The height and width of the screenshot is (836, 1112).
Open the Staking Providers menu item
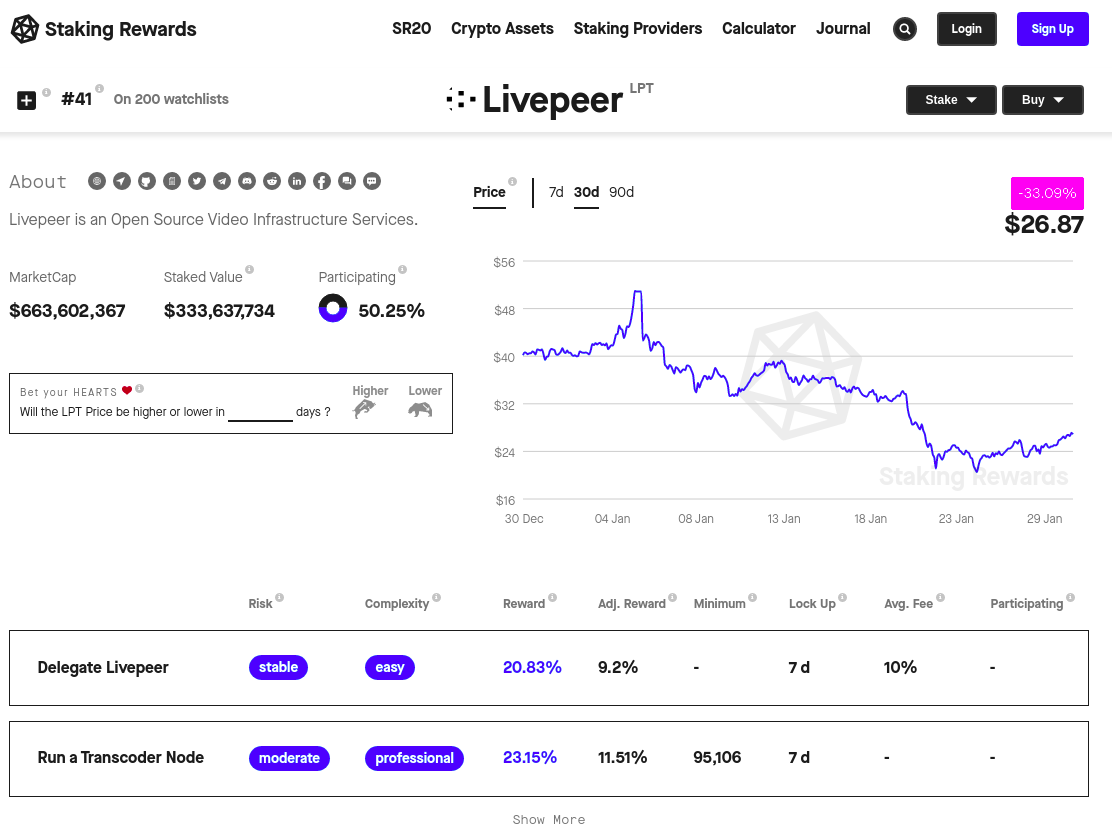(x=638, y=28)
